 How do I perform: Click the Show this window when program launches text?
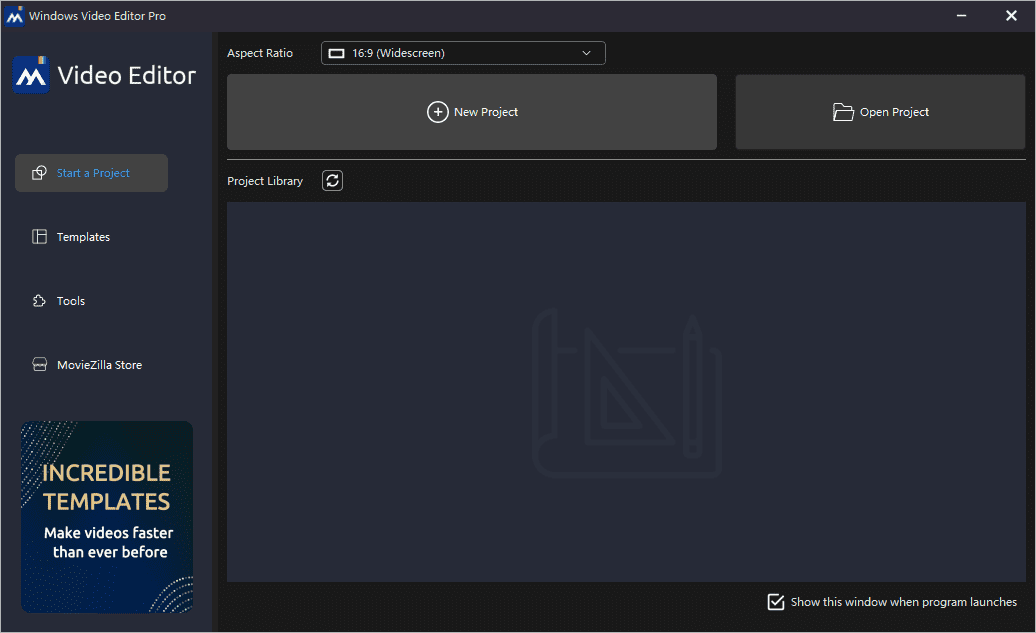[904, 602]
